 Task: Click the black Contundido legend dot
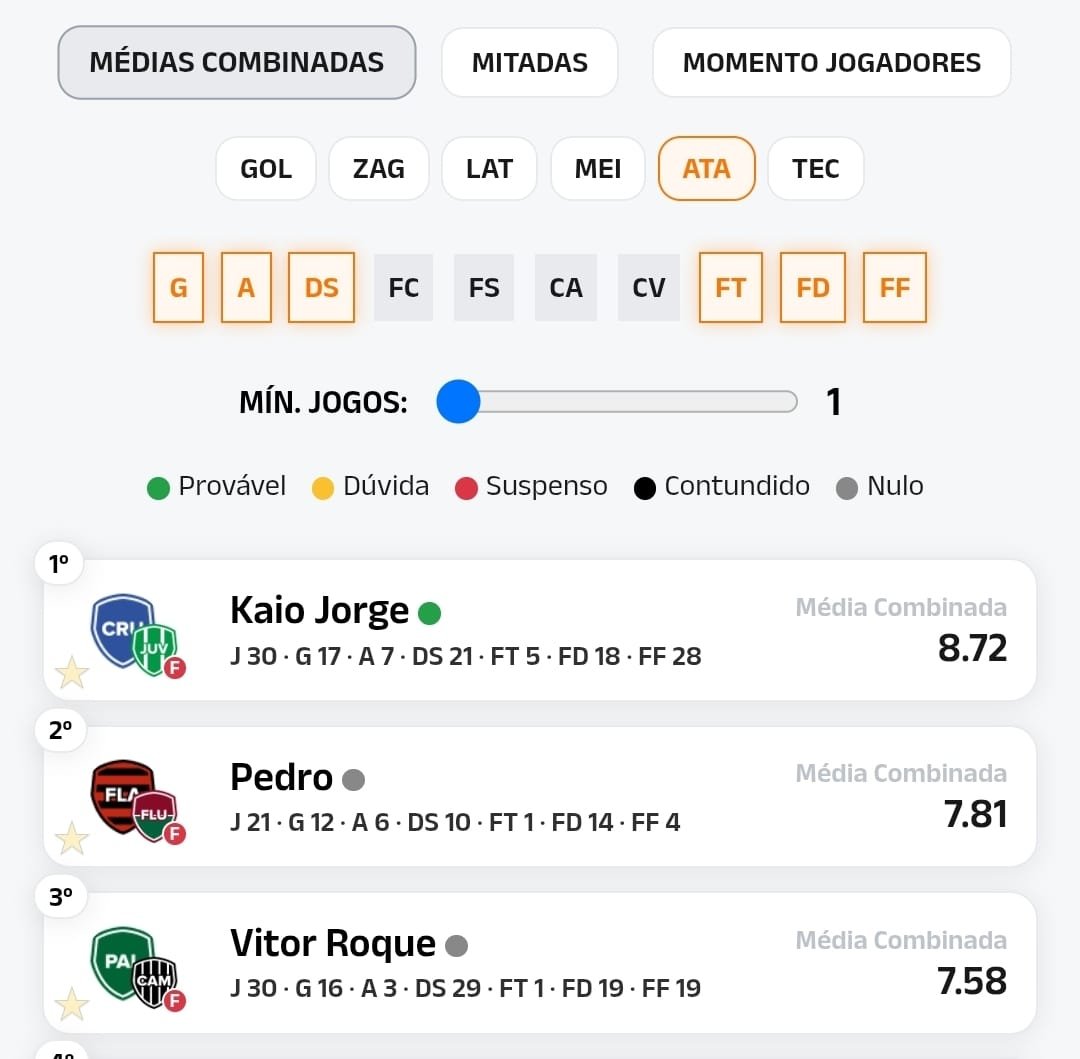pyautogui.click(x=644, y=487)
